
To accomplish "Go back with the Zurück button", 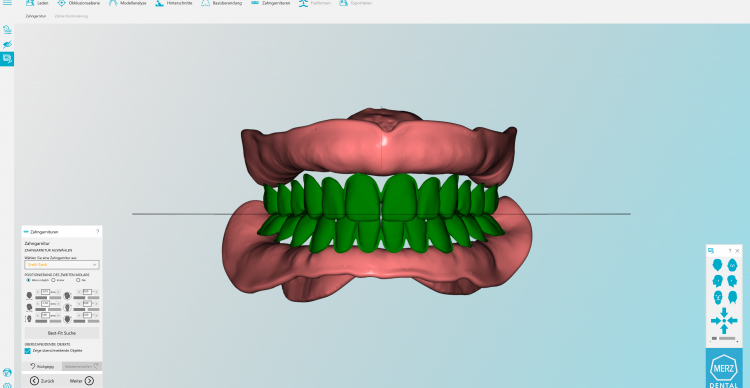I will [x=43, y=381].
